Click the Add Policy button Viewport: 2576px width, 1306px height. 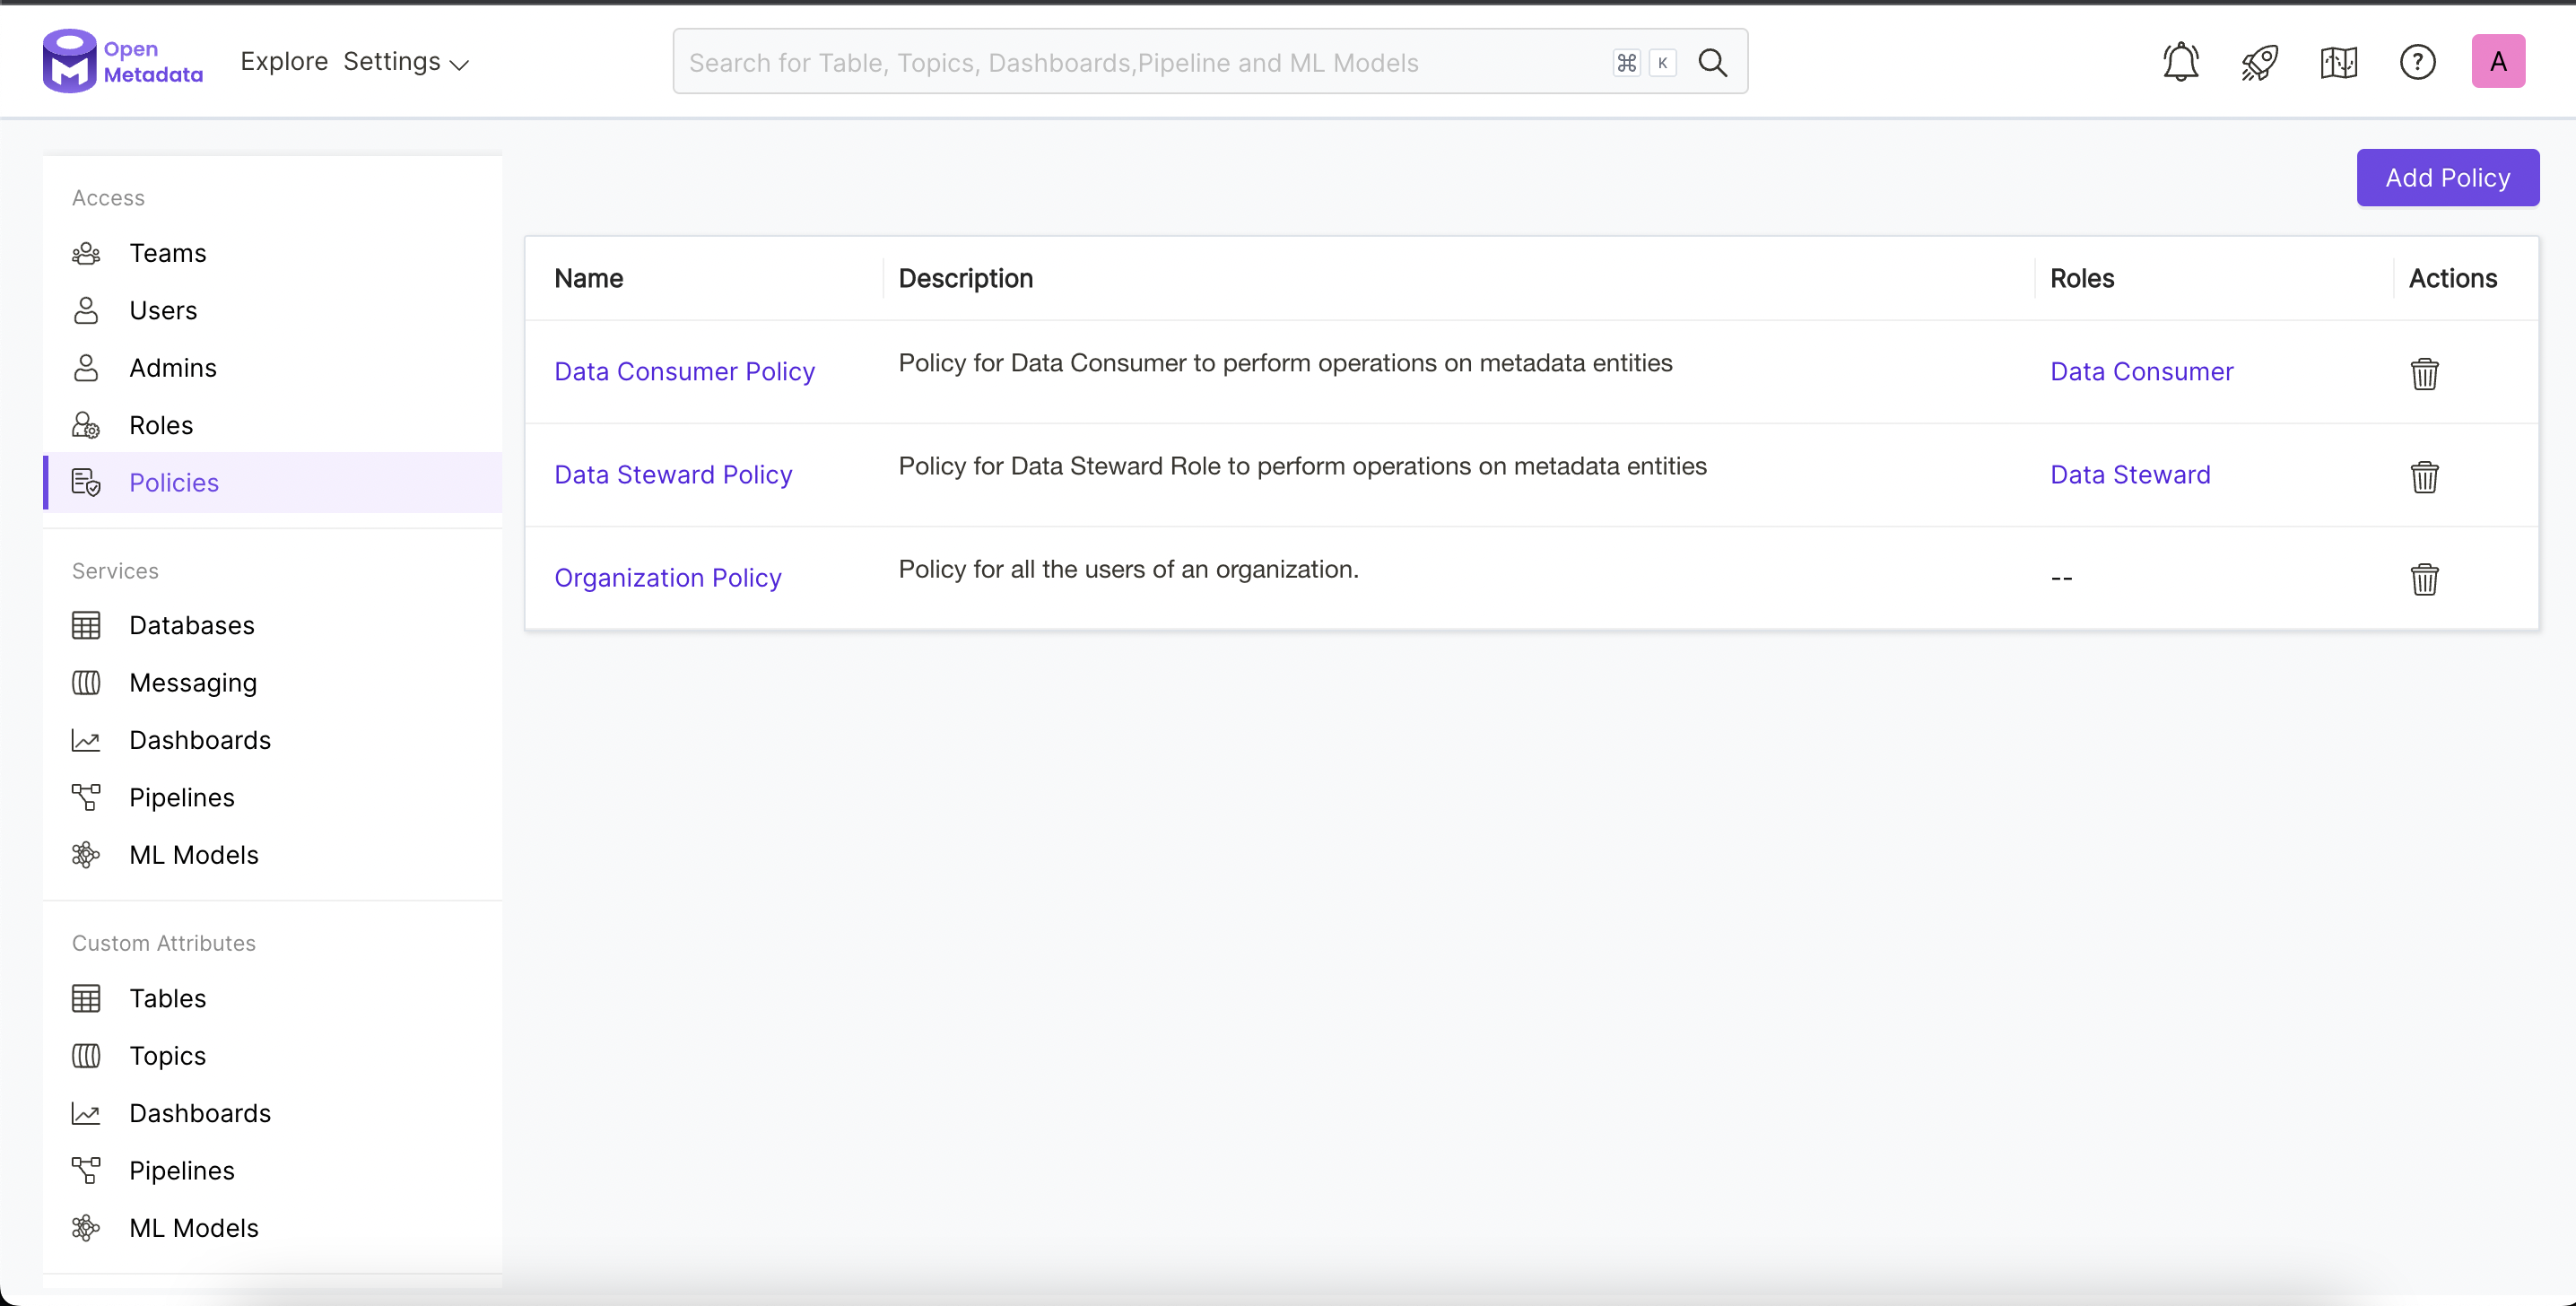pos(2447,178)
